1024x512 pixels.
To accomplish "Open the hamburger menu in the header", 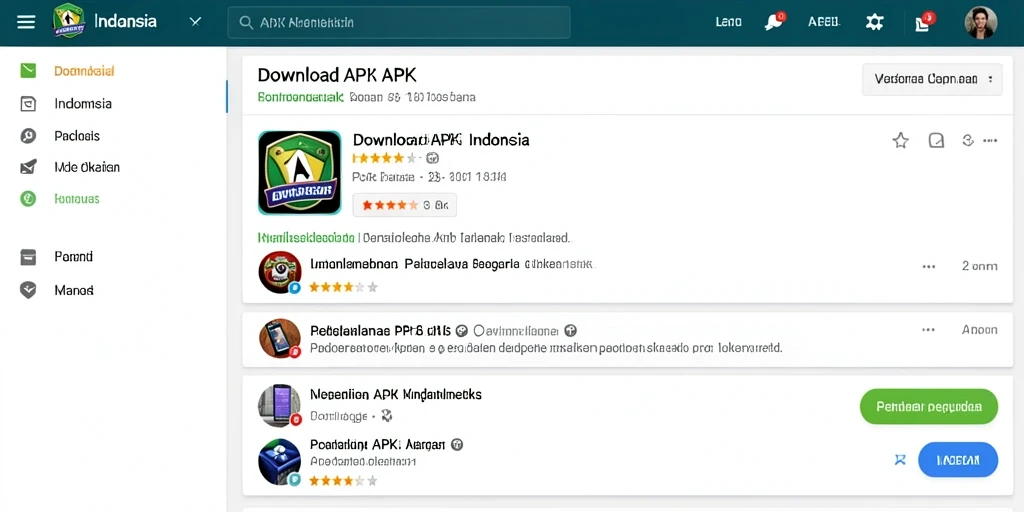I will pos(26,22).
